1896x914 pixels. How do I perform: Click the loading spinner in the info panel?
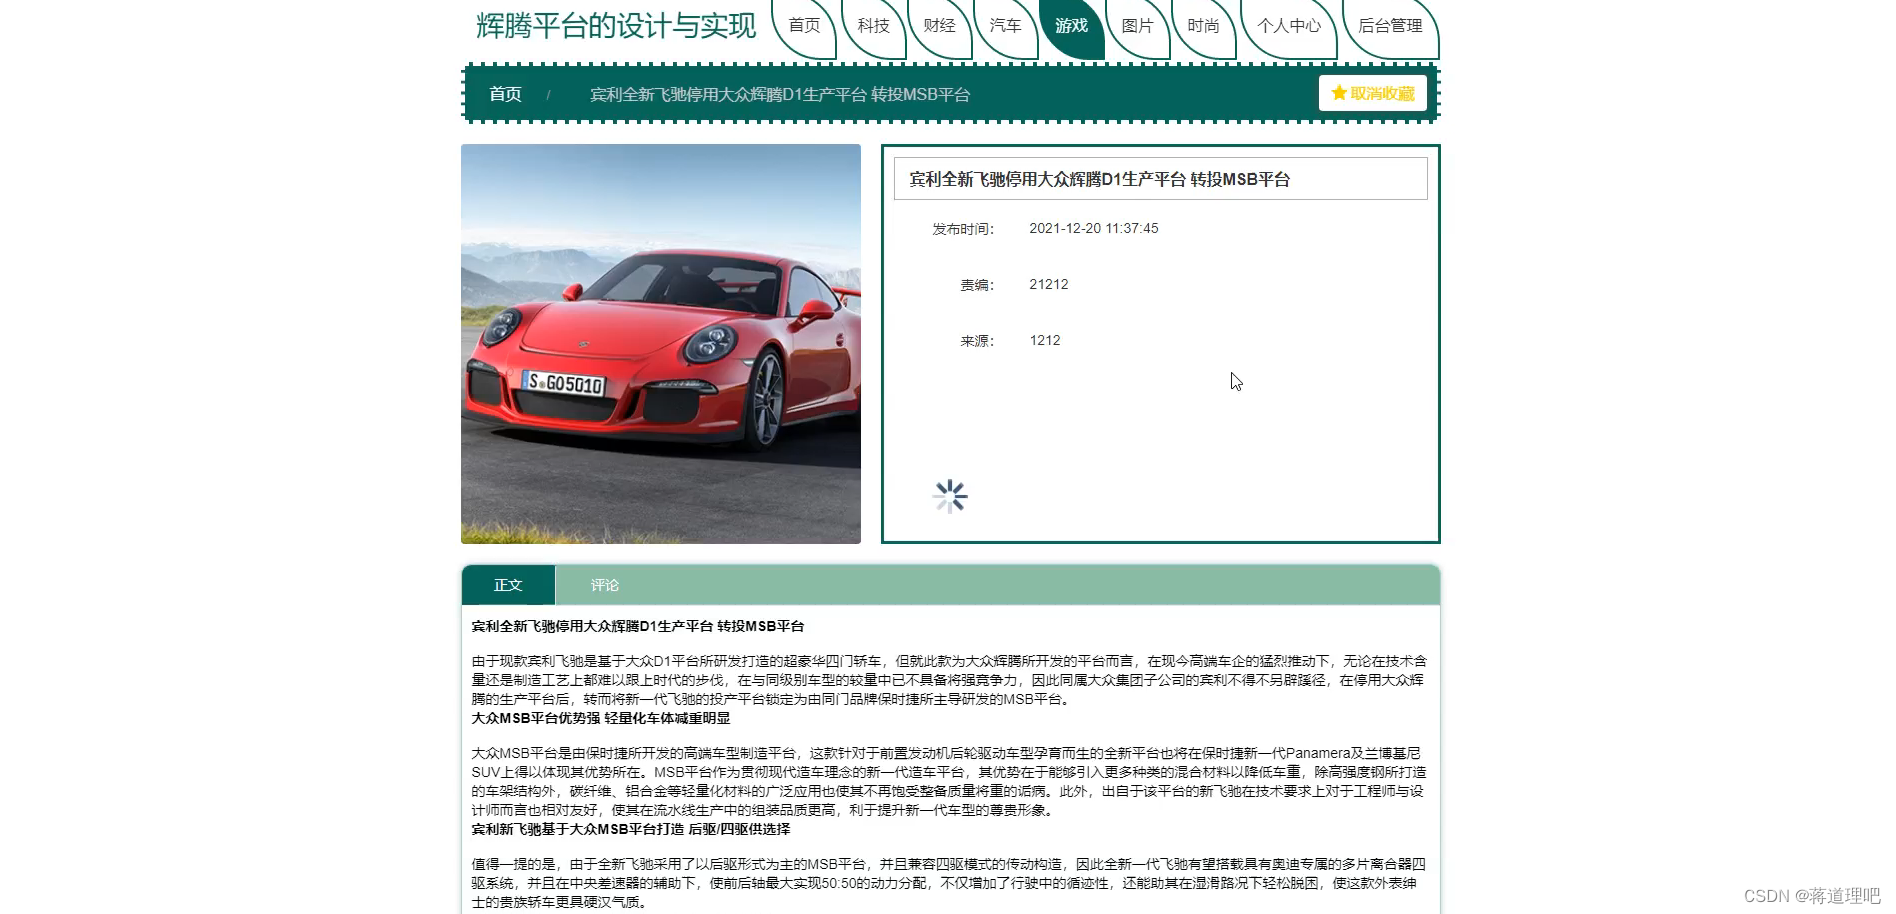click(949, 495)
